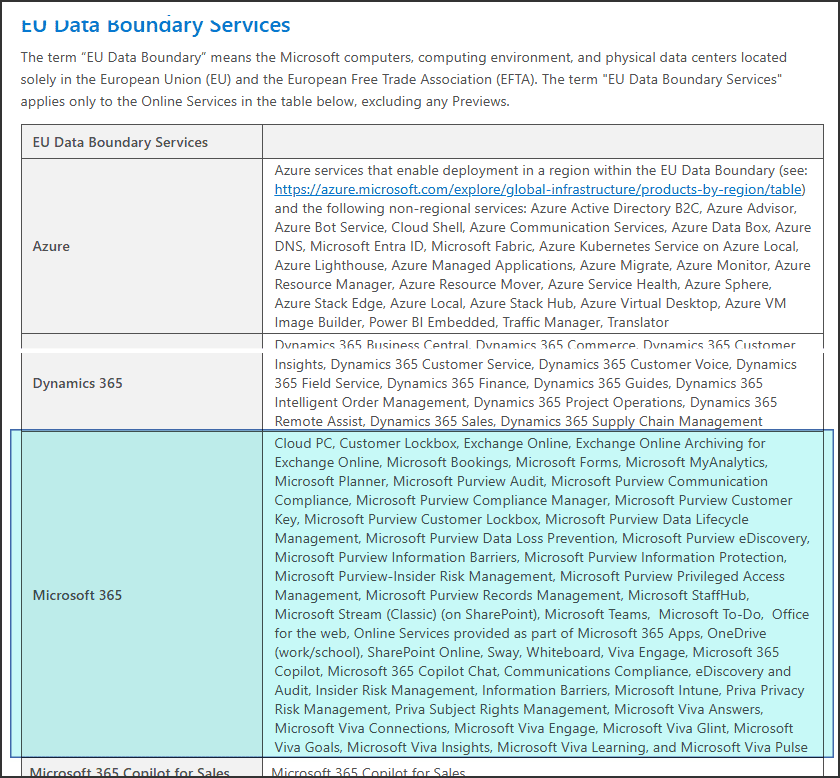Click the Dynamics 365 row label
The height and width of the screenshot is (778, 840).
click(x=79, y=383)
